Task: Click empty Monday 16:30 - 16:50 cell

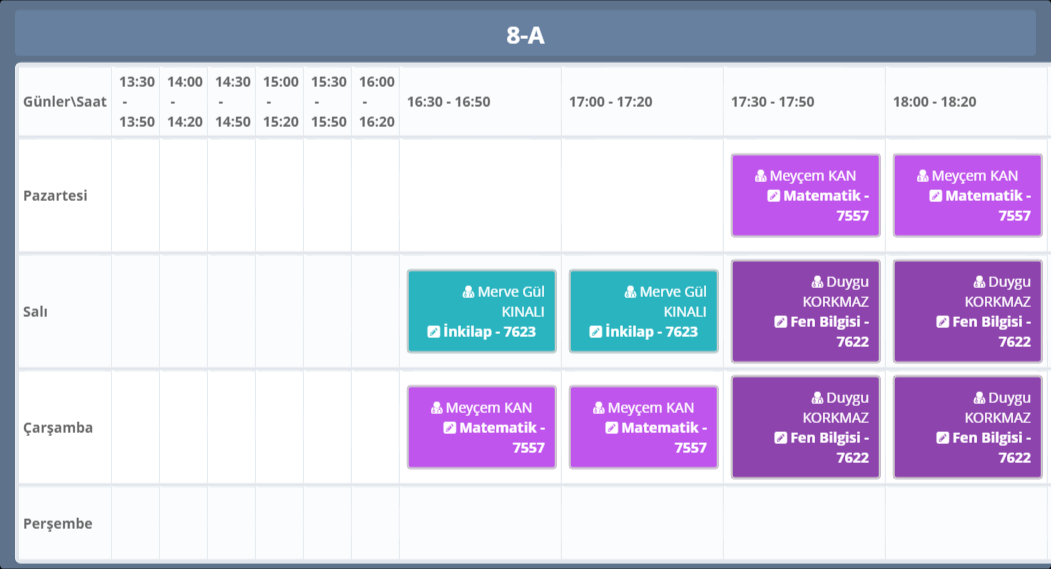Action: [480, 195]
